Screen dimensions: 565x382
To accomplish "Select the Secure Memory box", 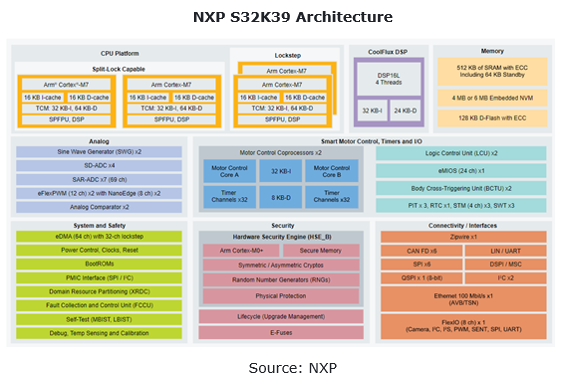I will pyautogui.click(x=321, y=250).
